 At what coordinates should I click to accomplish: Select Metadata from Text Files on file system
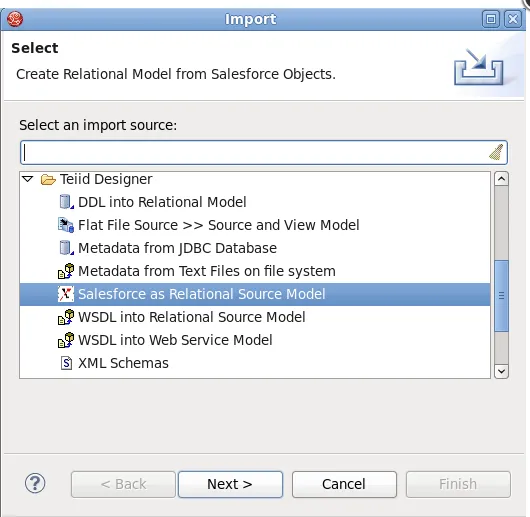pyautogui.click(x=207, y=271)
